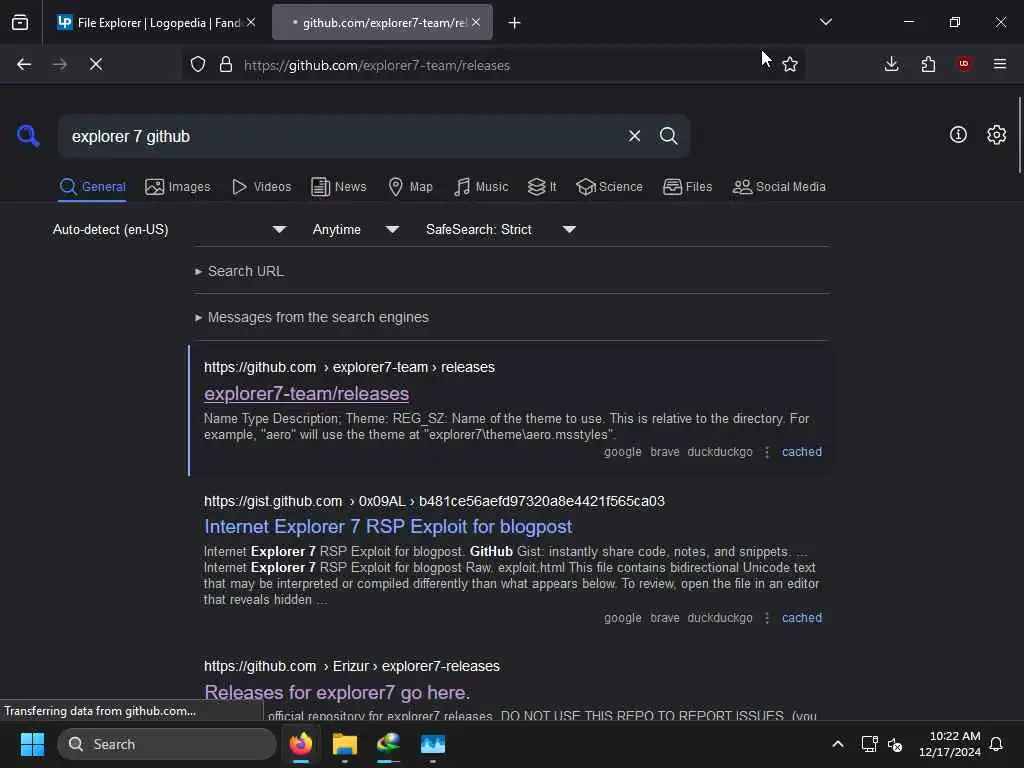This screenshot has width=1024, height=768.
Task: Click Firefox icon in the taskbar
Action: 301,744
